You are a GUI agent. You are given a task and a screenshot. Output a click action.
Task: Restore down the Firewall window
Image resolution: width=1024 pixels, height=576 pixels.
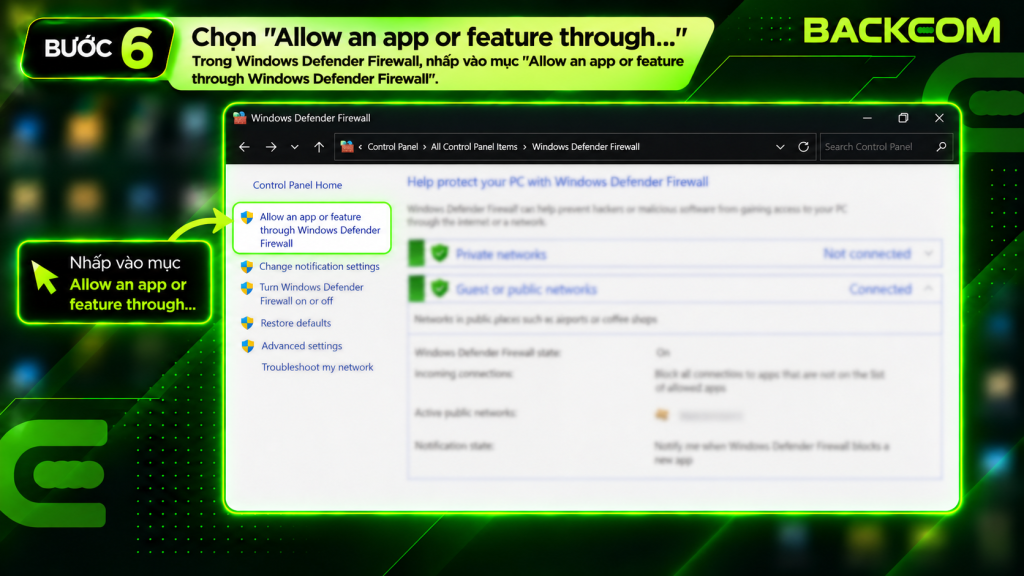(903, 118)
